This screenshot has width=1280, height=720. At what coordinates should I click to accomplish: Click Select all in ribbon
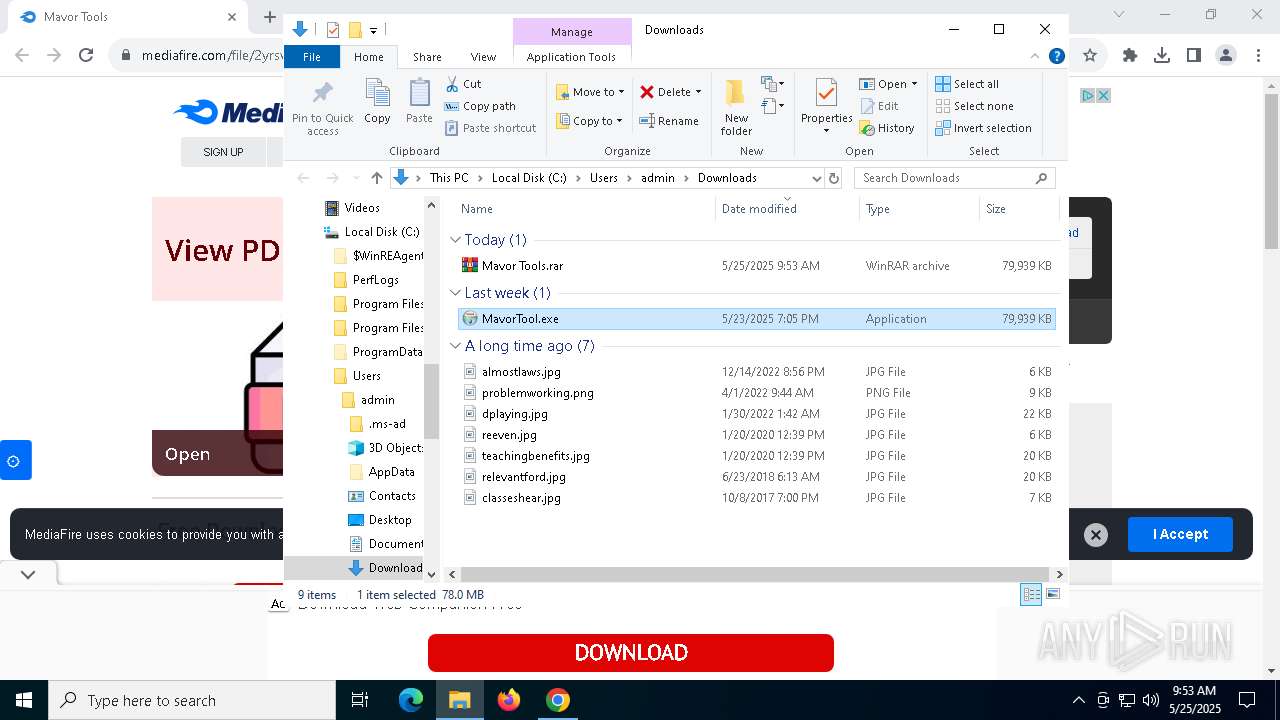point(967,84)
